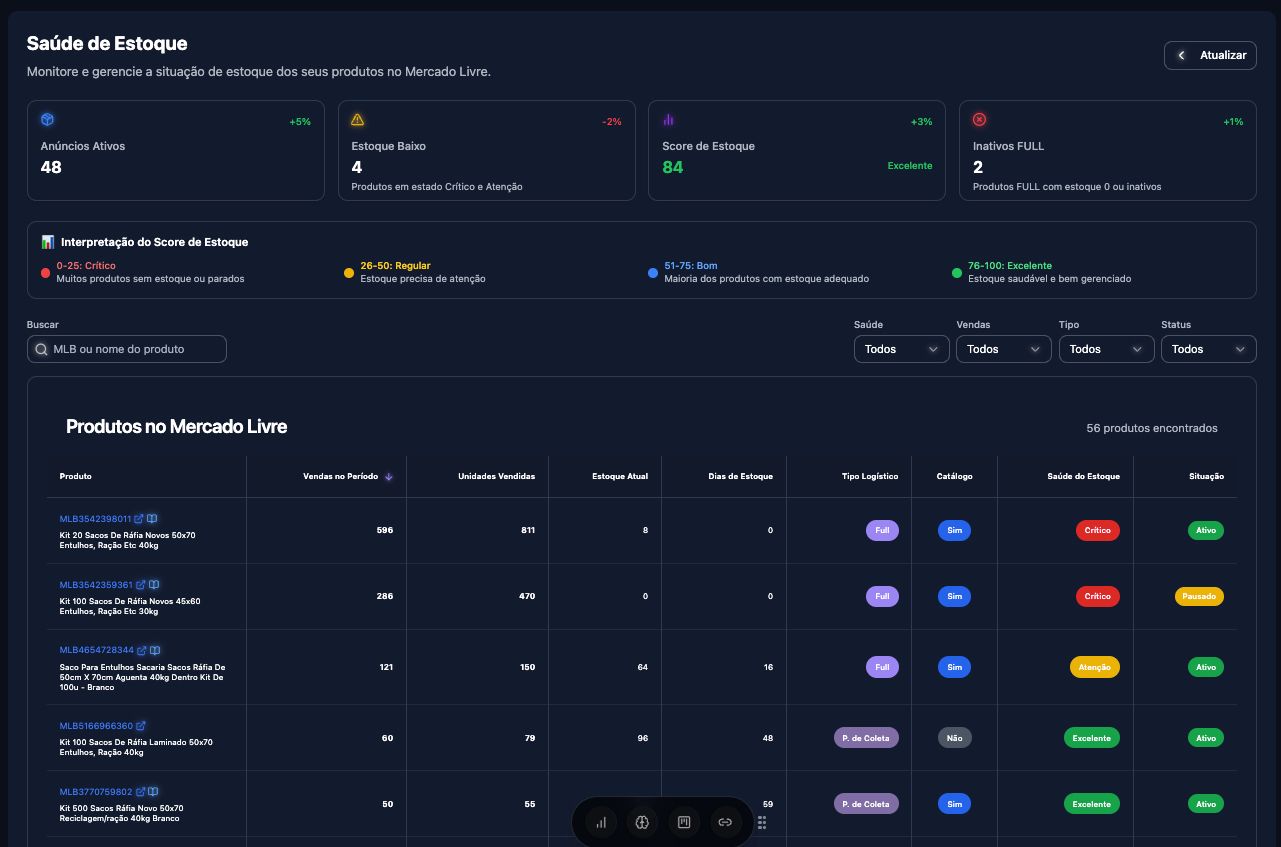Select the link icon in the floating dock

point(725,822)
